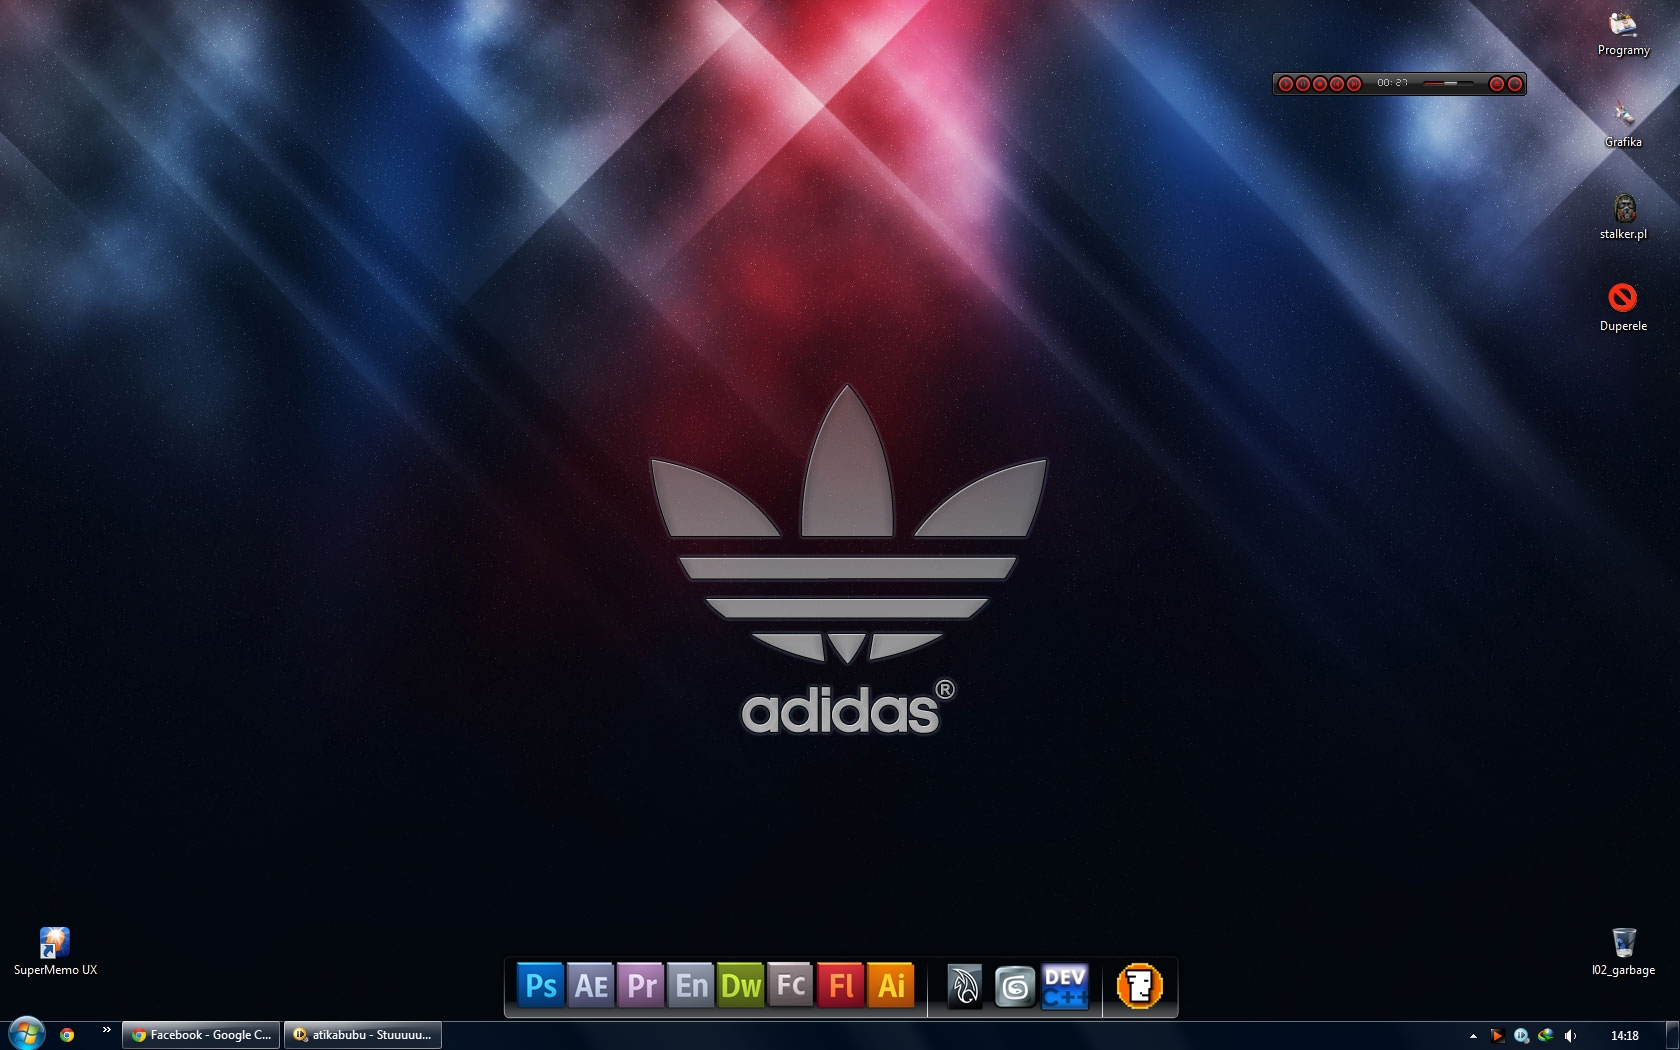Click the corner-arrow button on media widget
The height and width of the screenshot is (1050, 1680).
coord(1515,84)
